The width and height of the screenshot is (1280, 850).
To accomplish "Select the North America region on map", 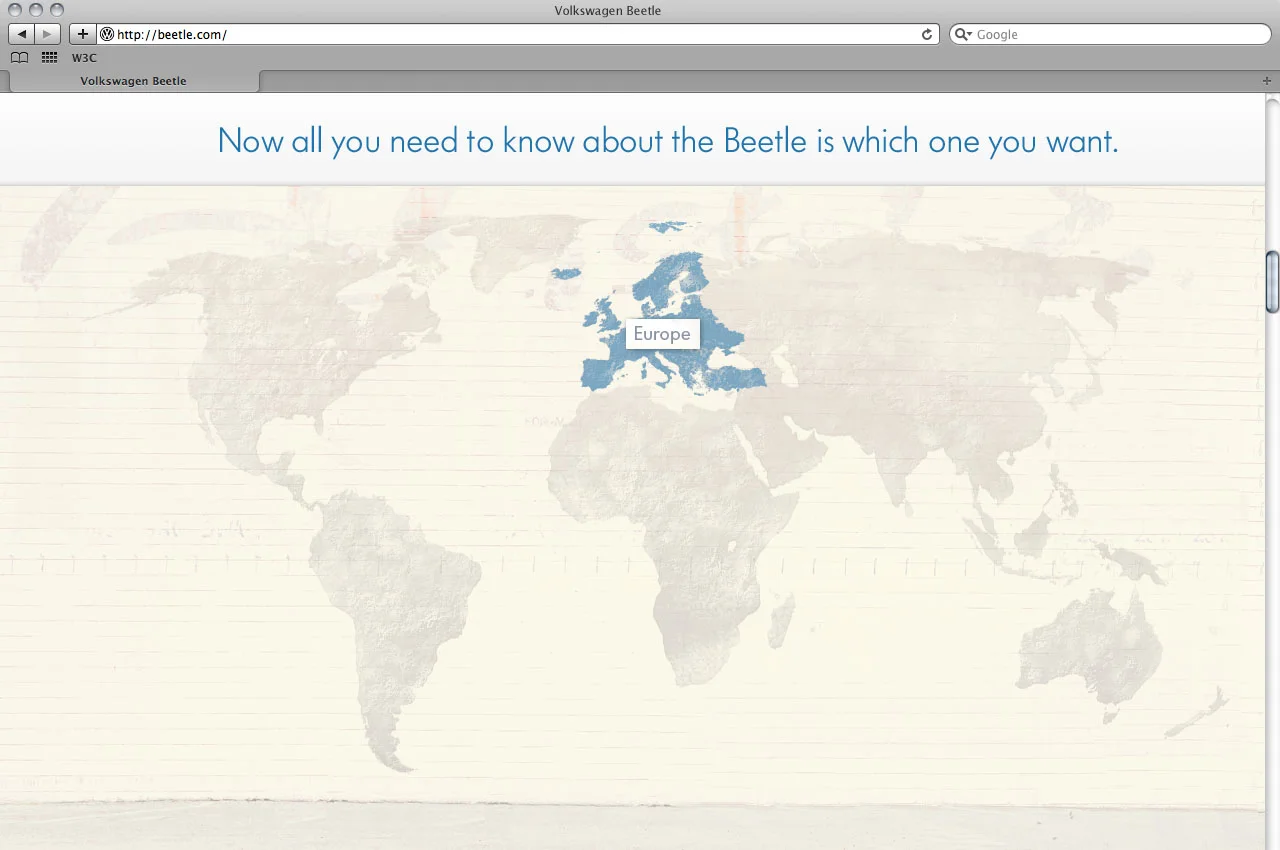I will pos(290,350).
